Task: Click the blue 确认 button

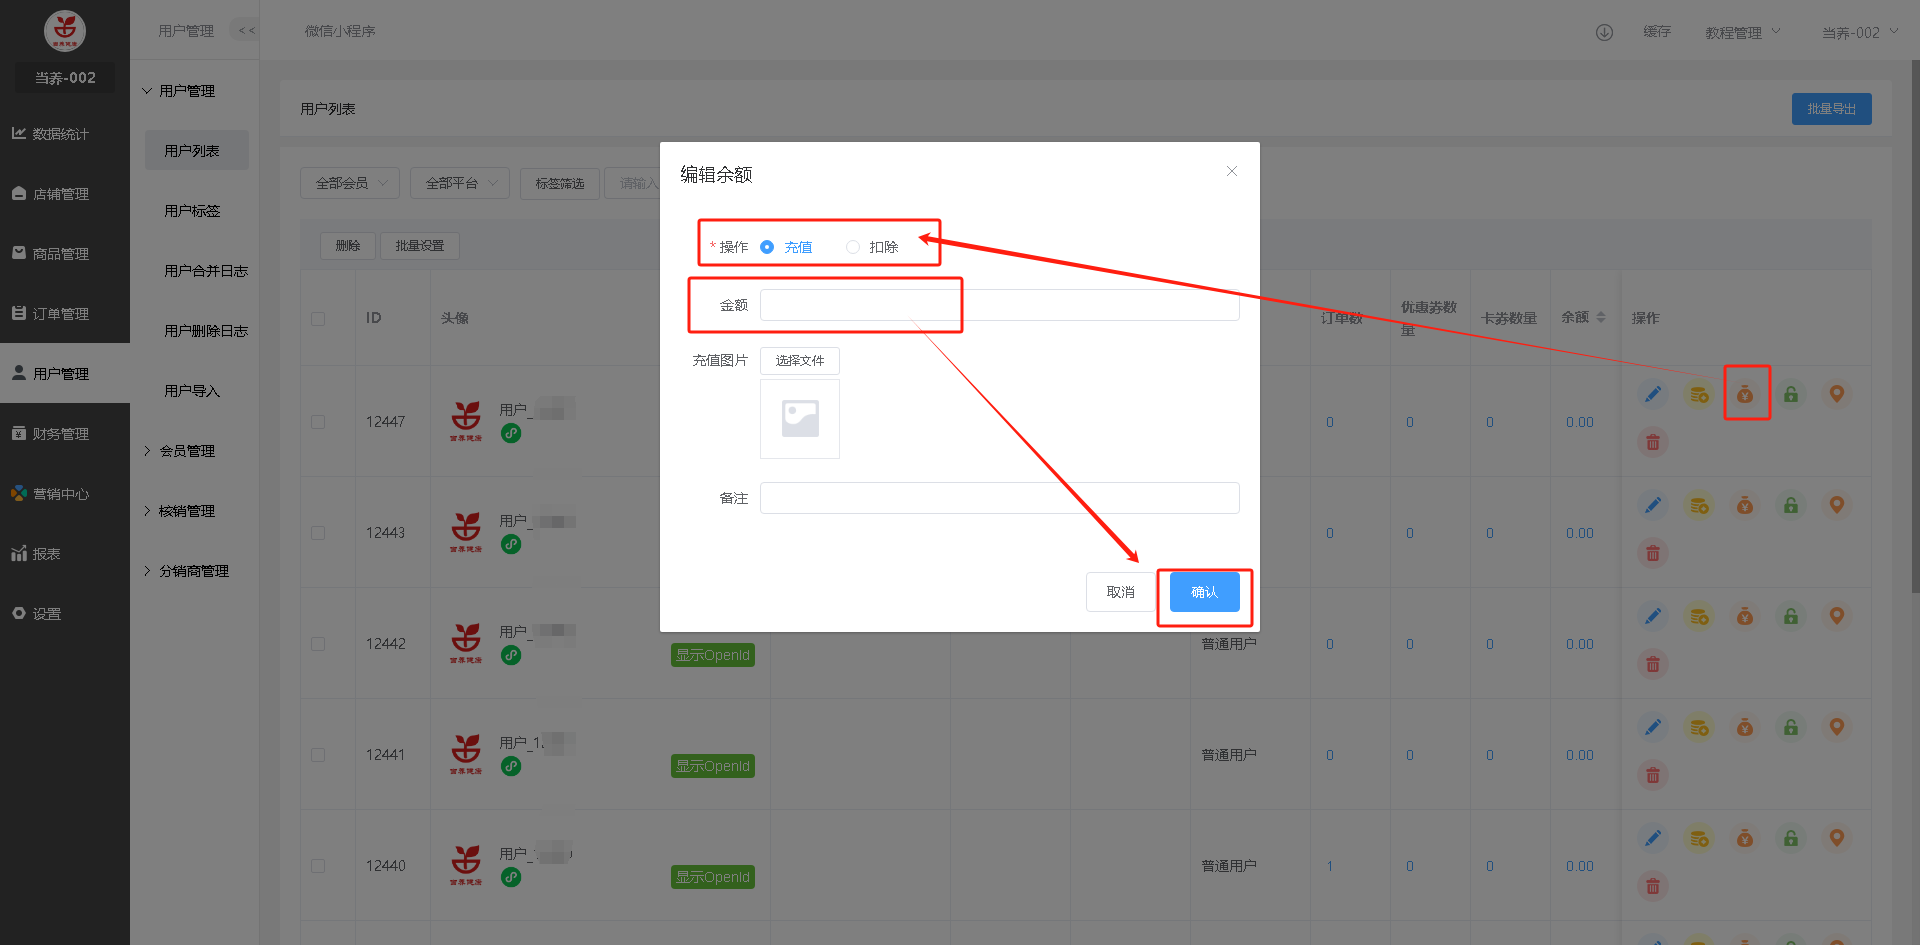Action: click(1204, 592)
